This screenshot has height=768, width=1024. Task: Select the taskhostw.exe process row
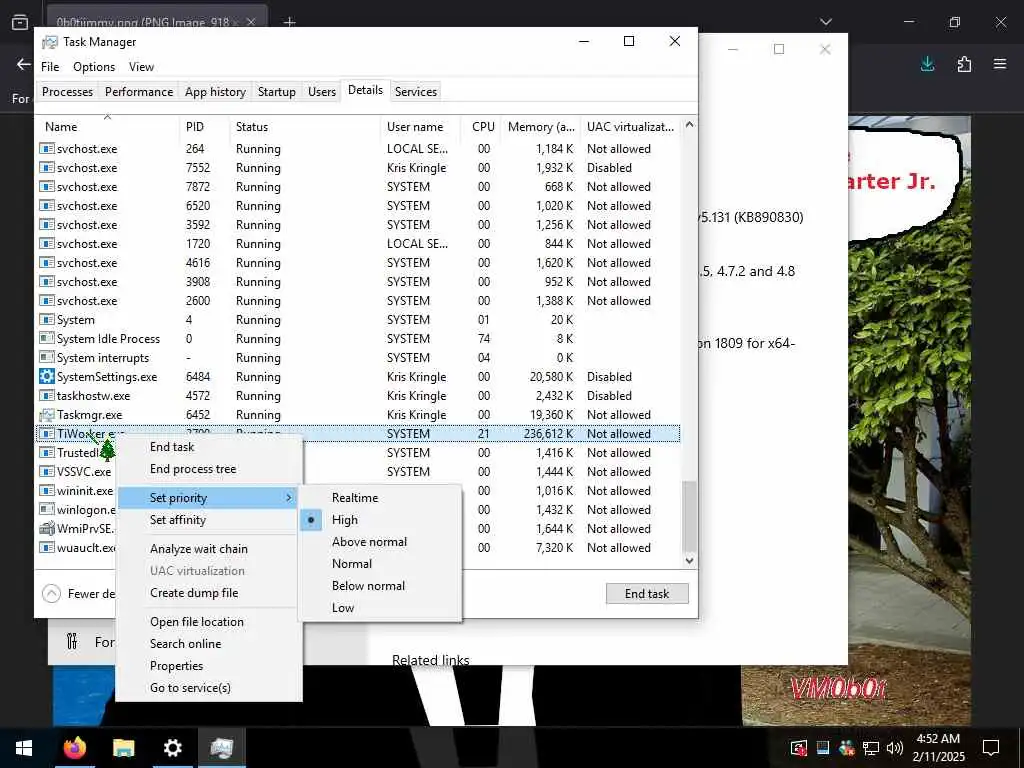point(359,396)
